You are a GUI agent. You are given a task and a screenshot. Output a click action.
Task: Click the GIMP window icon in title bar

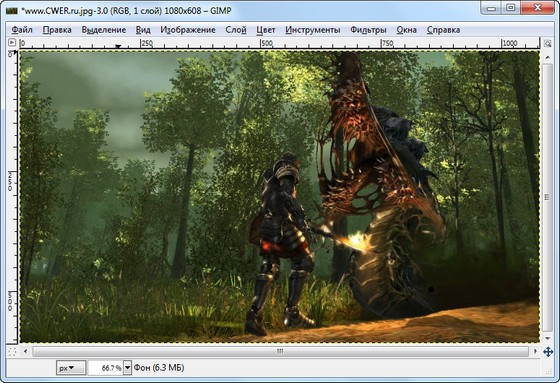[11, 11]
